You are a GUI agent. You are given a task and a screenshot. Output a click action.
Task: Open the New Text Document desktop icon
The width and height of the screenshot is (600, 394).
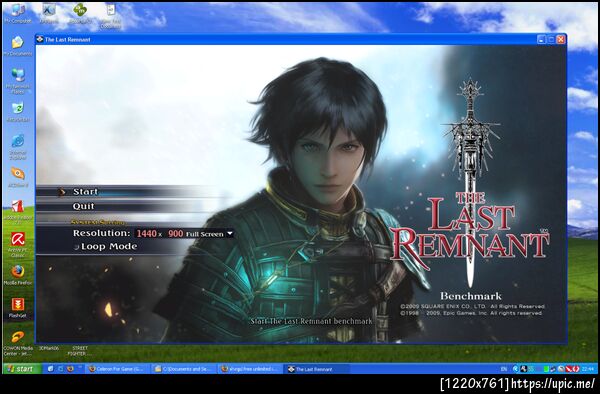pyautogui.click(x=111, y=11)
